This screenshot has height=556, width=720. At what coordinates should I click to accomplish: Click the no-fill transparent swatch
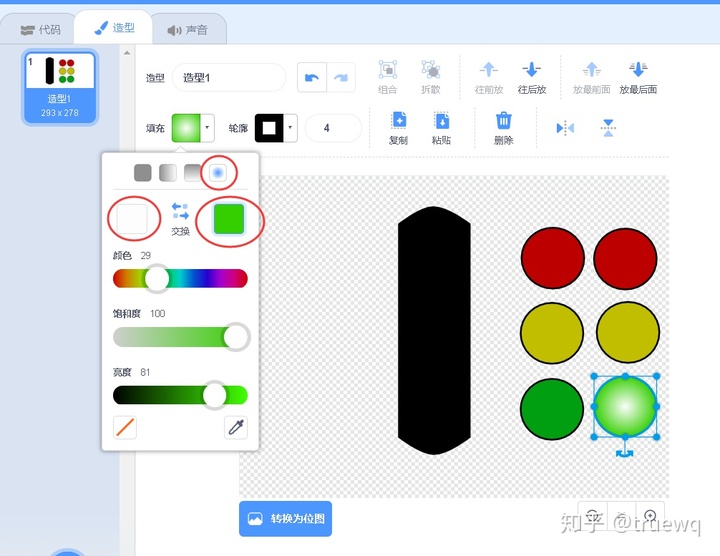tap(125, 427)
